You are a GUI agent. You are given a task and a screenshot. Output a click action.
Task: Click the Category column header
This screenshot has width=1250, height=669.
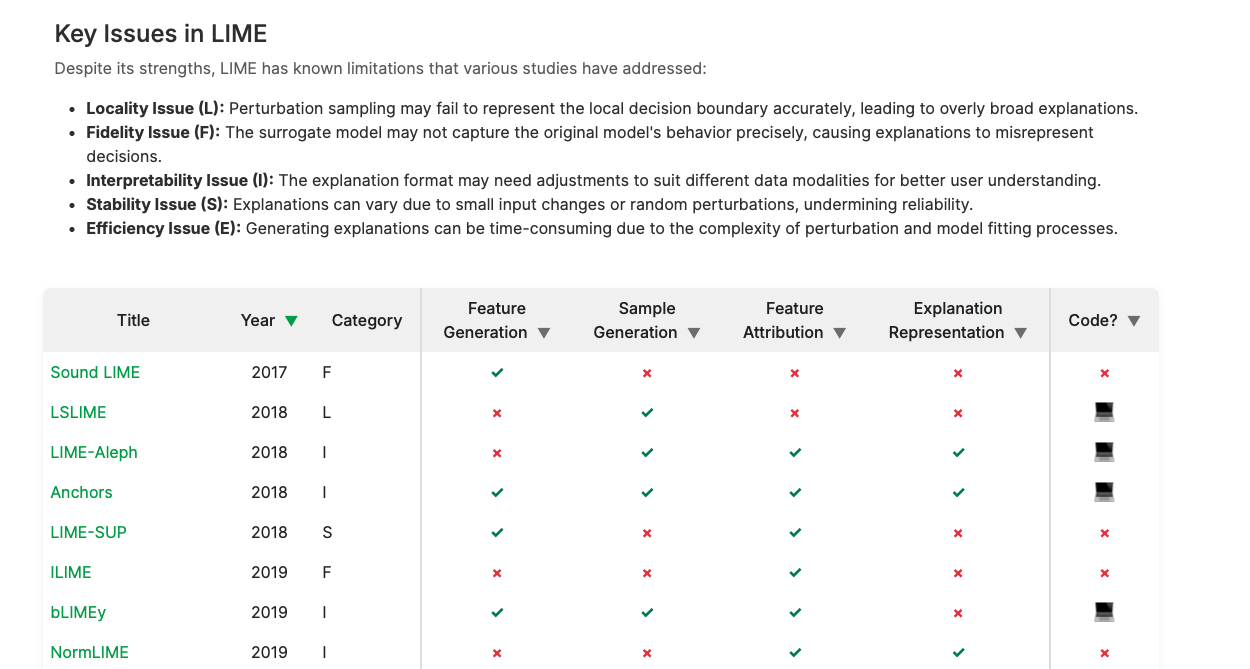click(x=367, y=320)
